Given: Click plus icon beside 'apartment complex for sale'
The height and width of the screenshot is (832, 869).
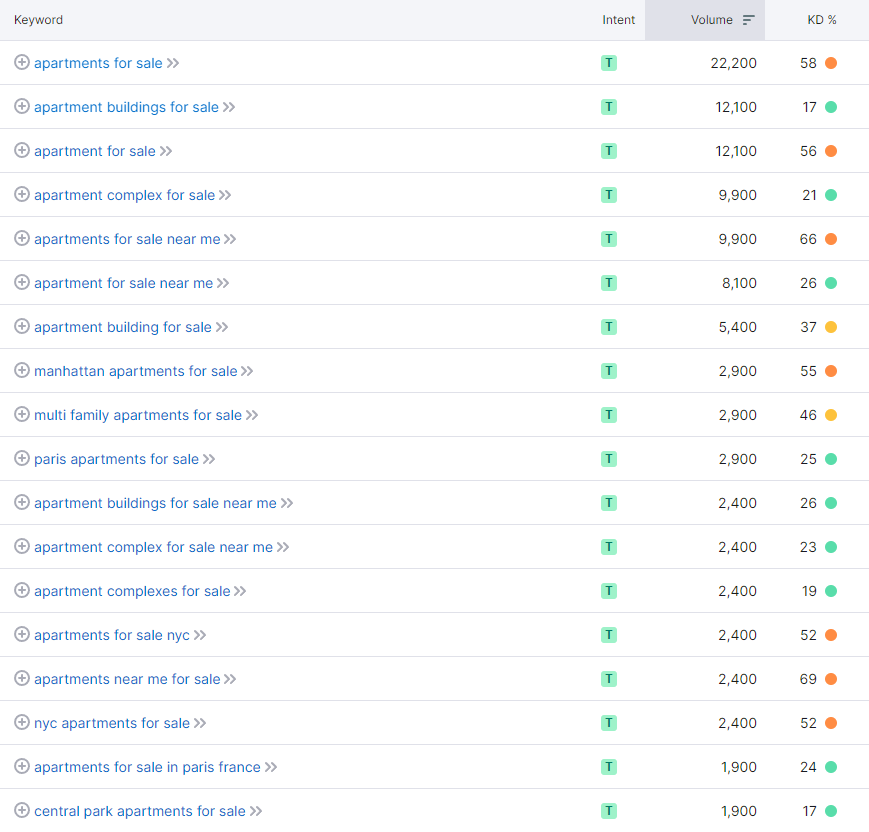Looking at the screenshot, I should (x=22, y=194).
